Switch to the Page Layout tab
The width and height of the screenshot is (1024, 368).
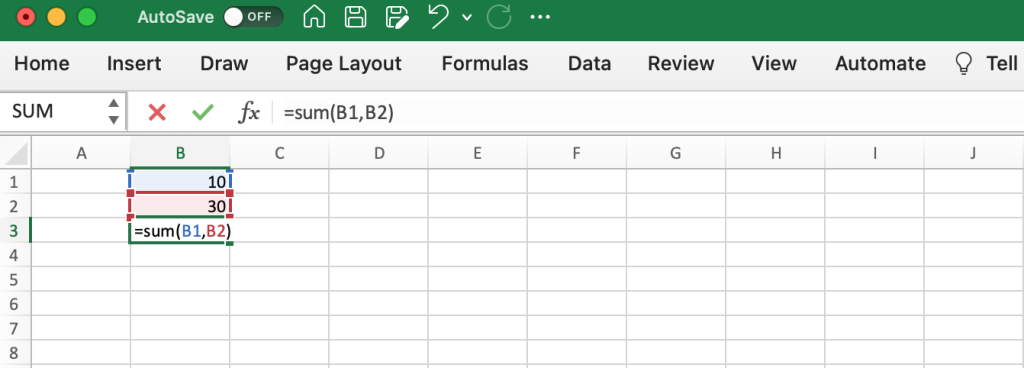[344, 63]
